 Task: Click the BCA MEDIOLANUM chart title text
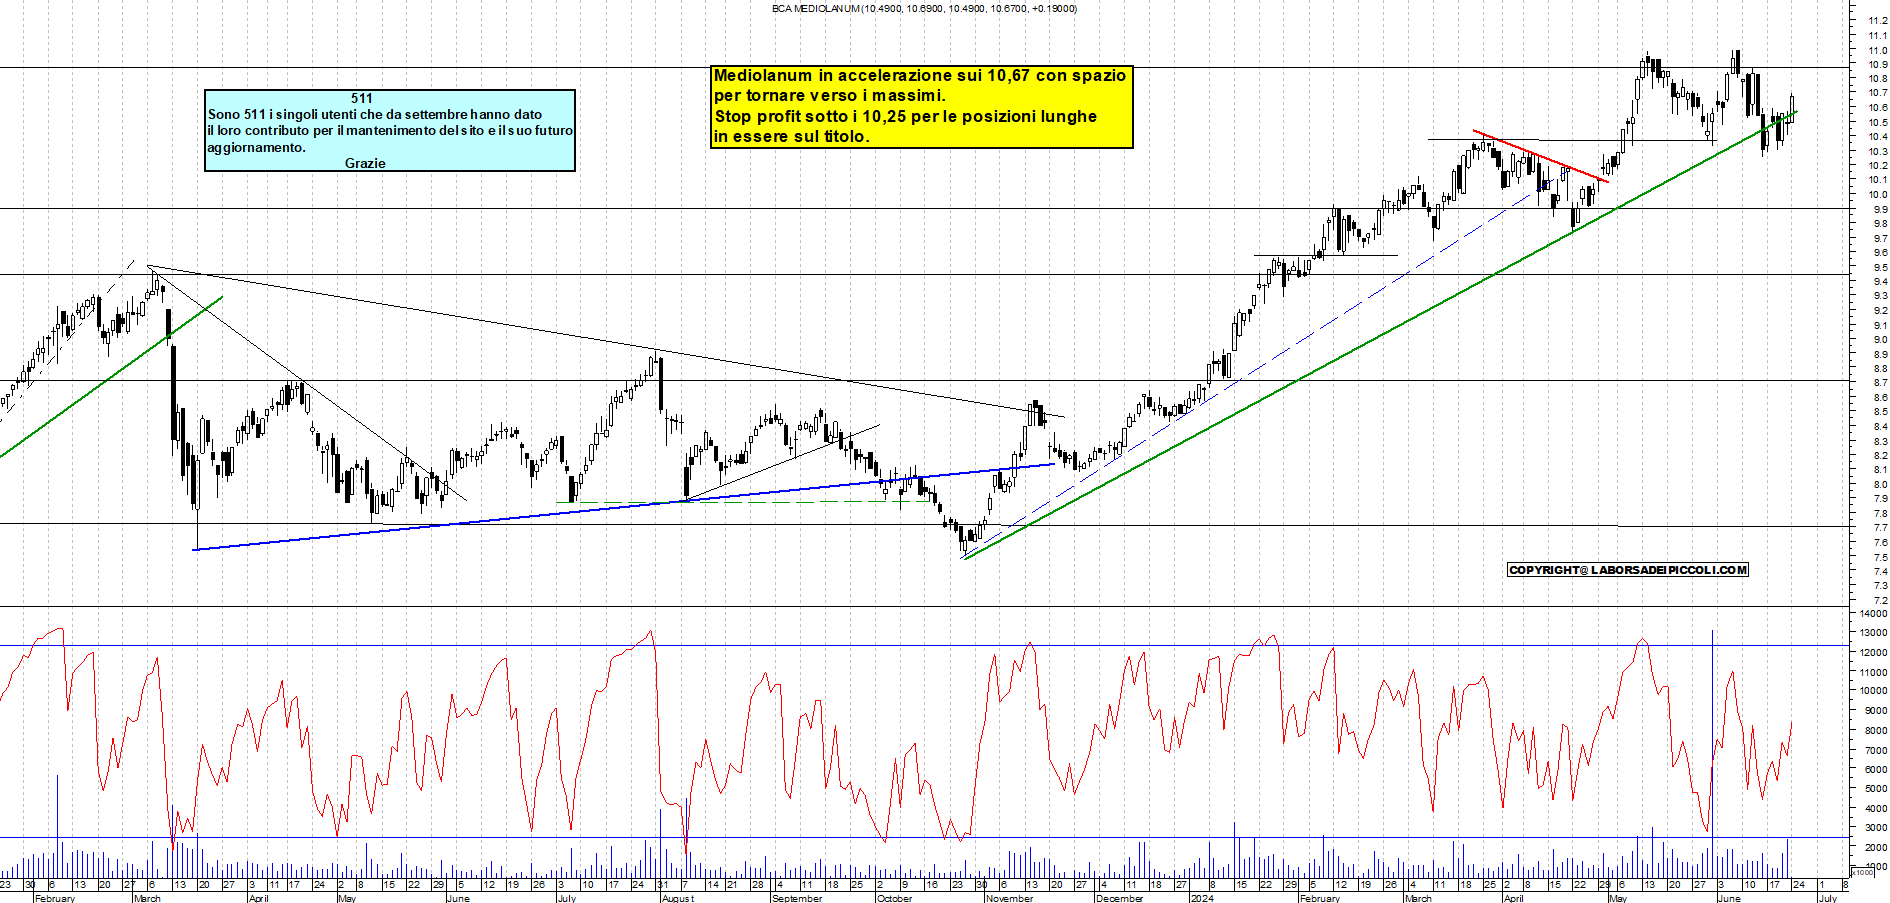click(924, 8)
